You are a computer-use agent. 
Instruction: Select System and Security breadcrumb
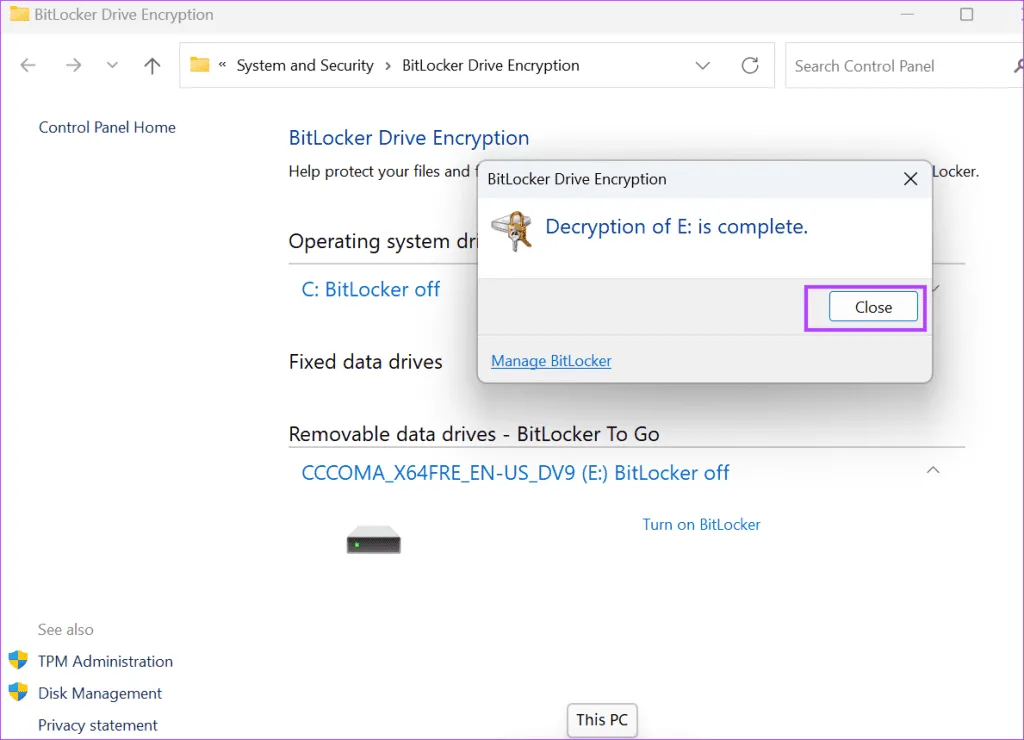(x=304, y=66)
